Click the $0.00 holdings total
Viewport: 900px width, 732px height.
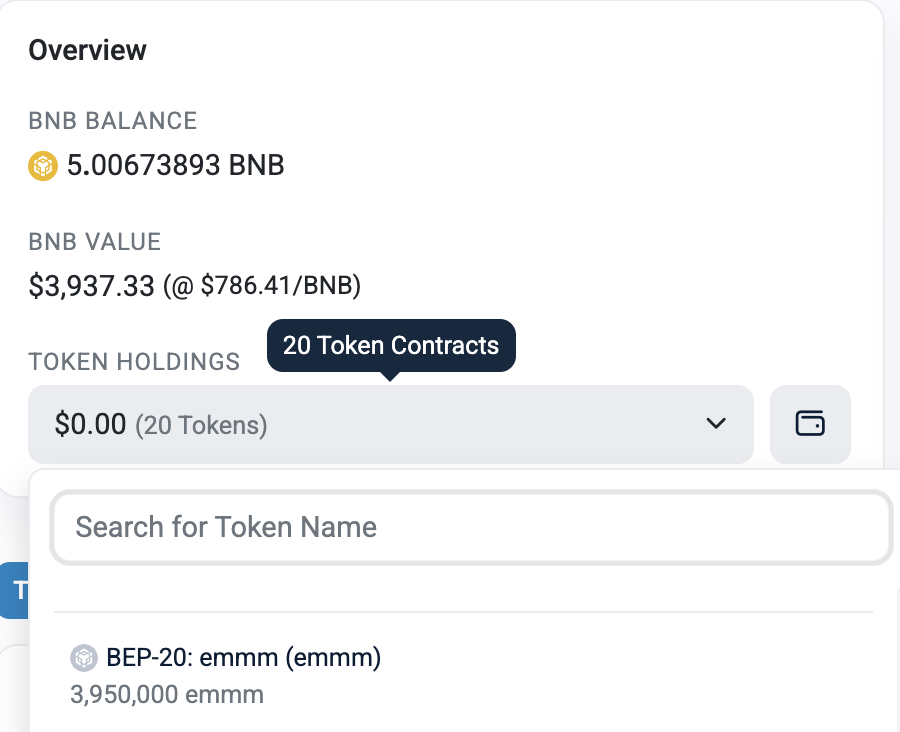click(90, 424)
